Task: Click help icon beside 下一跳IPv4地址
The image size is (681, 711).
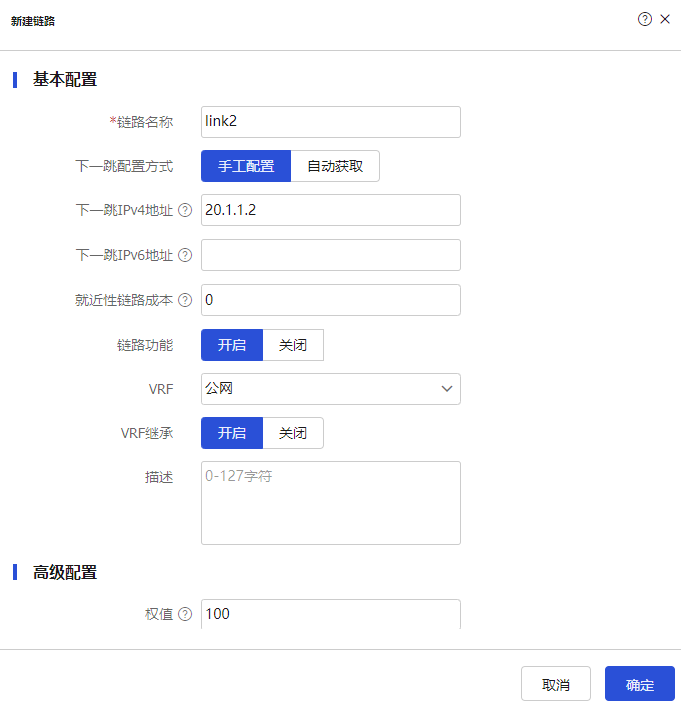Action: pos(185,210)
